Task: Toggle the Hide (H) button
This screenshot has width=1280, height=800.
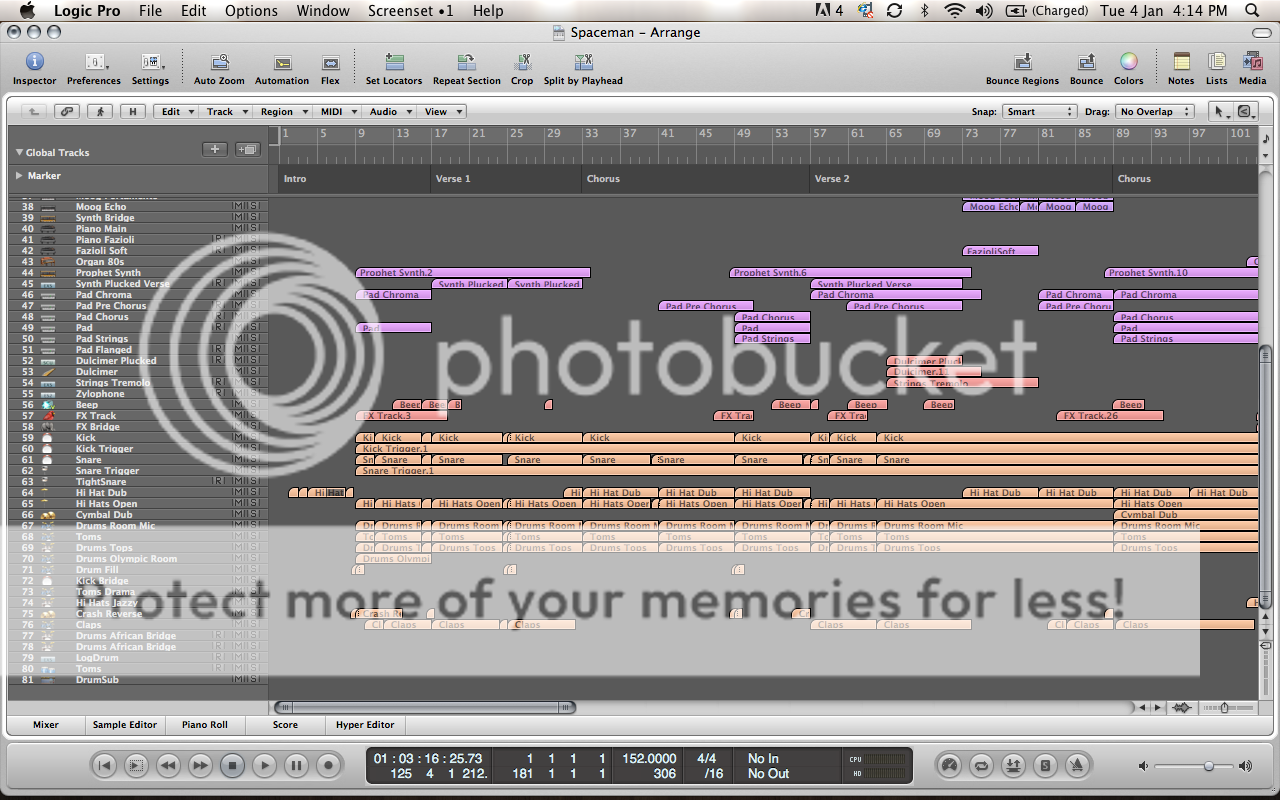Action: click(133, 112)
